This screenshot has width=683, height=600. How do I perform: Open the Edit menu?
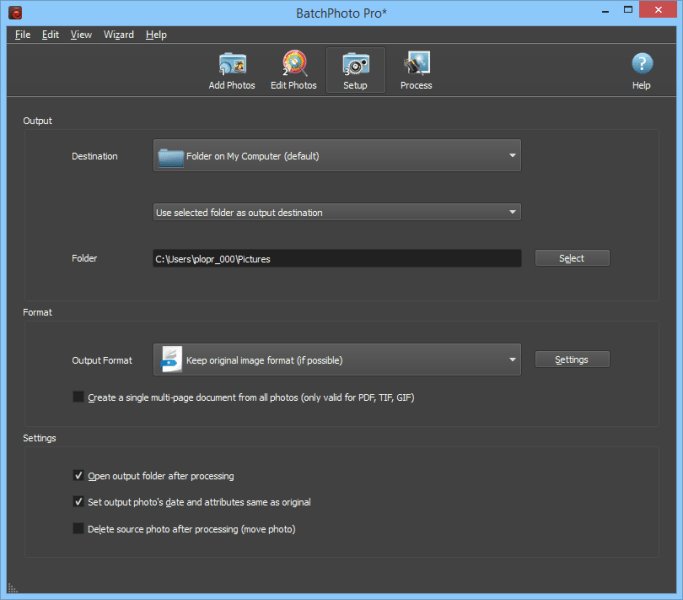pos(51,34)
